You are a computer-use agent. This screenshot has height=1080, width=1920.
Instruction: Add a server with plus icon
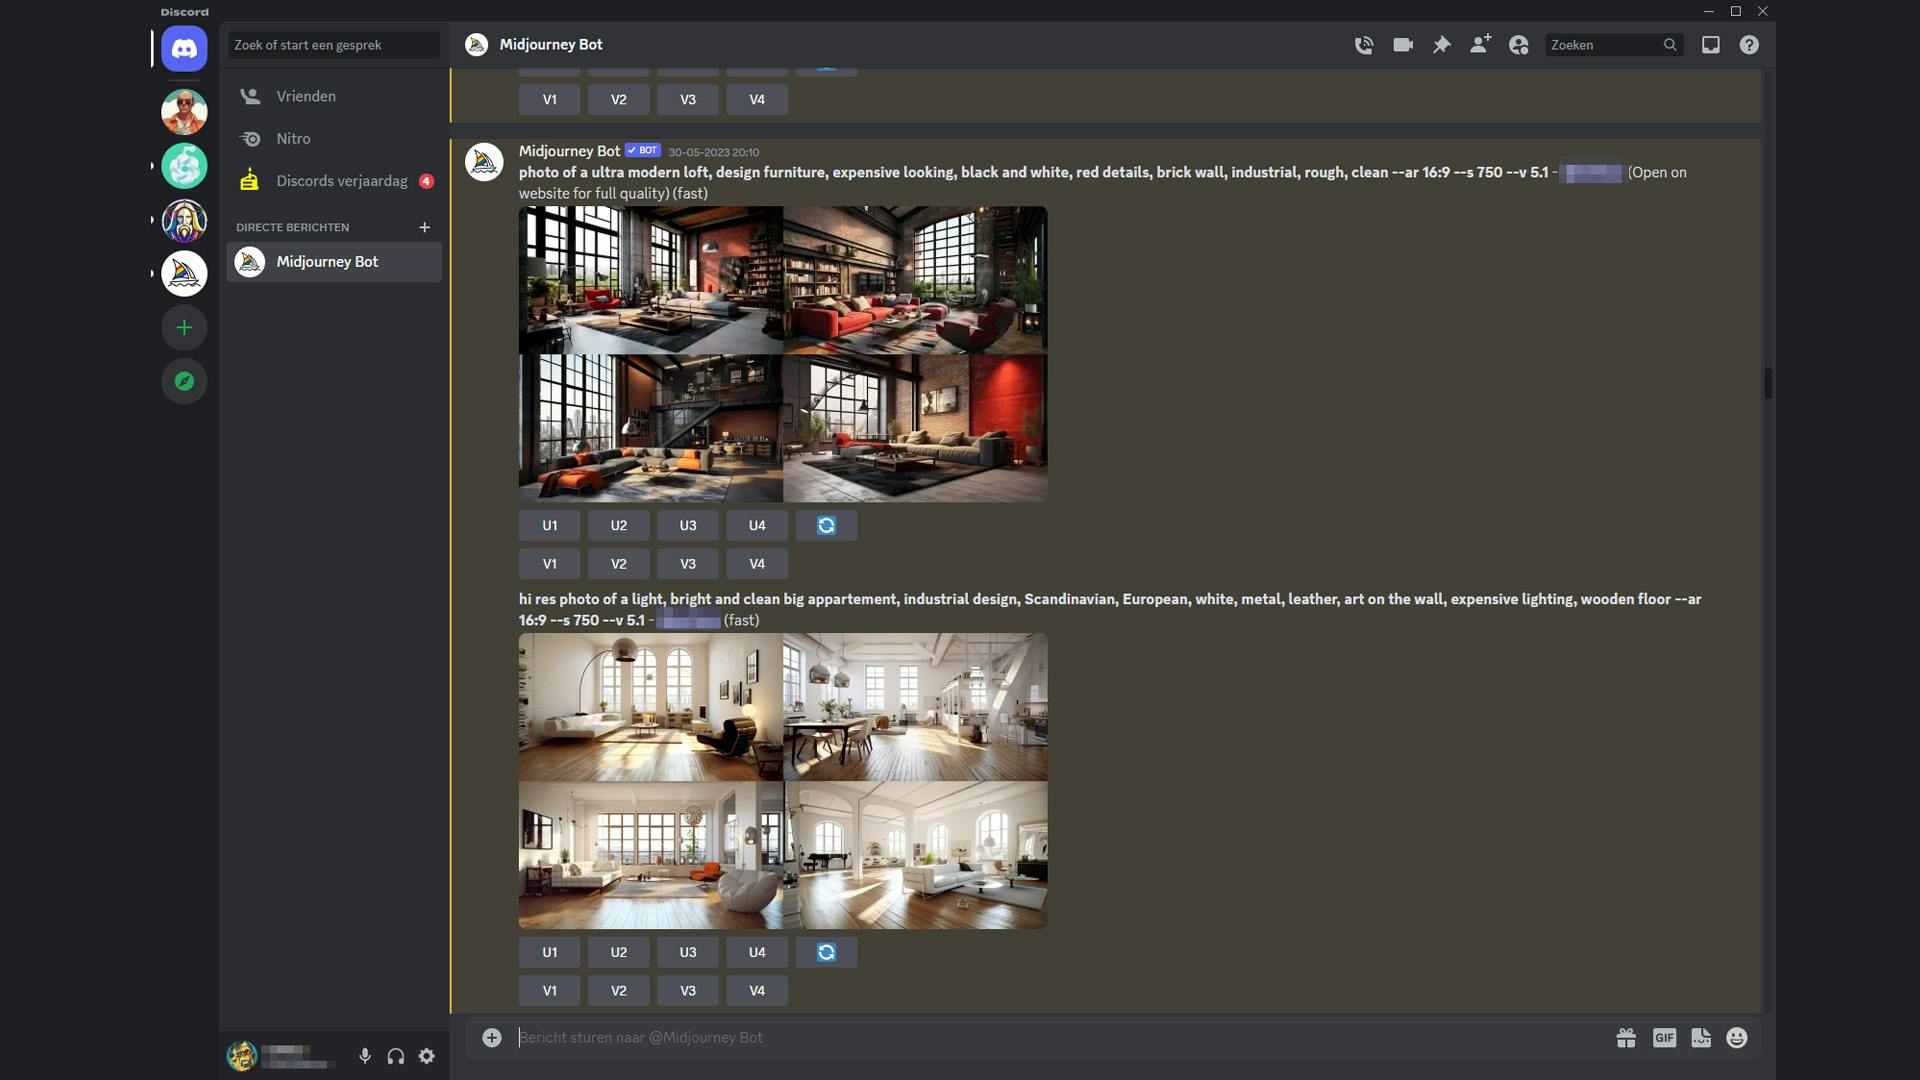184,327
